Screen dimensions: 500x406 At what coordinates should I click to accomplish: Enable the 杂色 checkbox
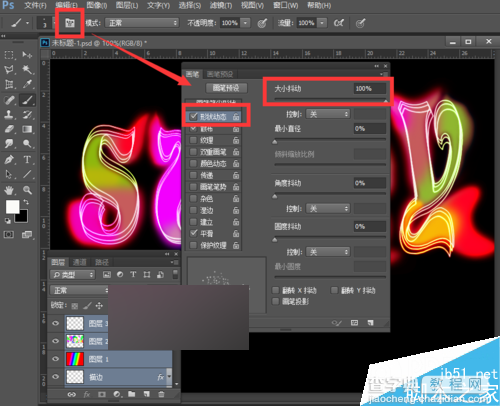tap(193, 199)
